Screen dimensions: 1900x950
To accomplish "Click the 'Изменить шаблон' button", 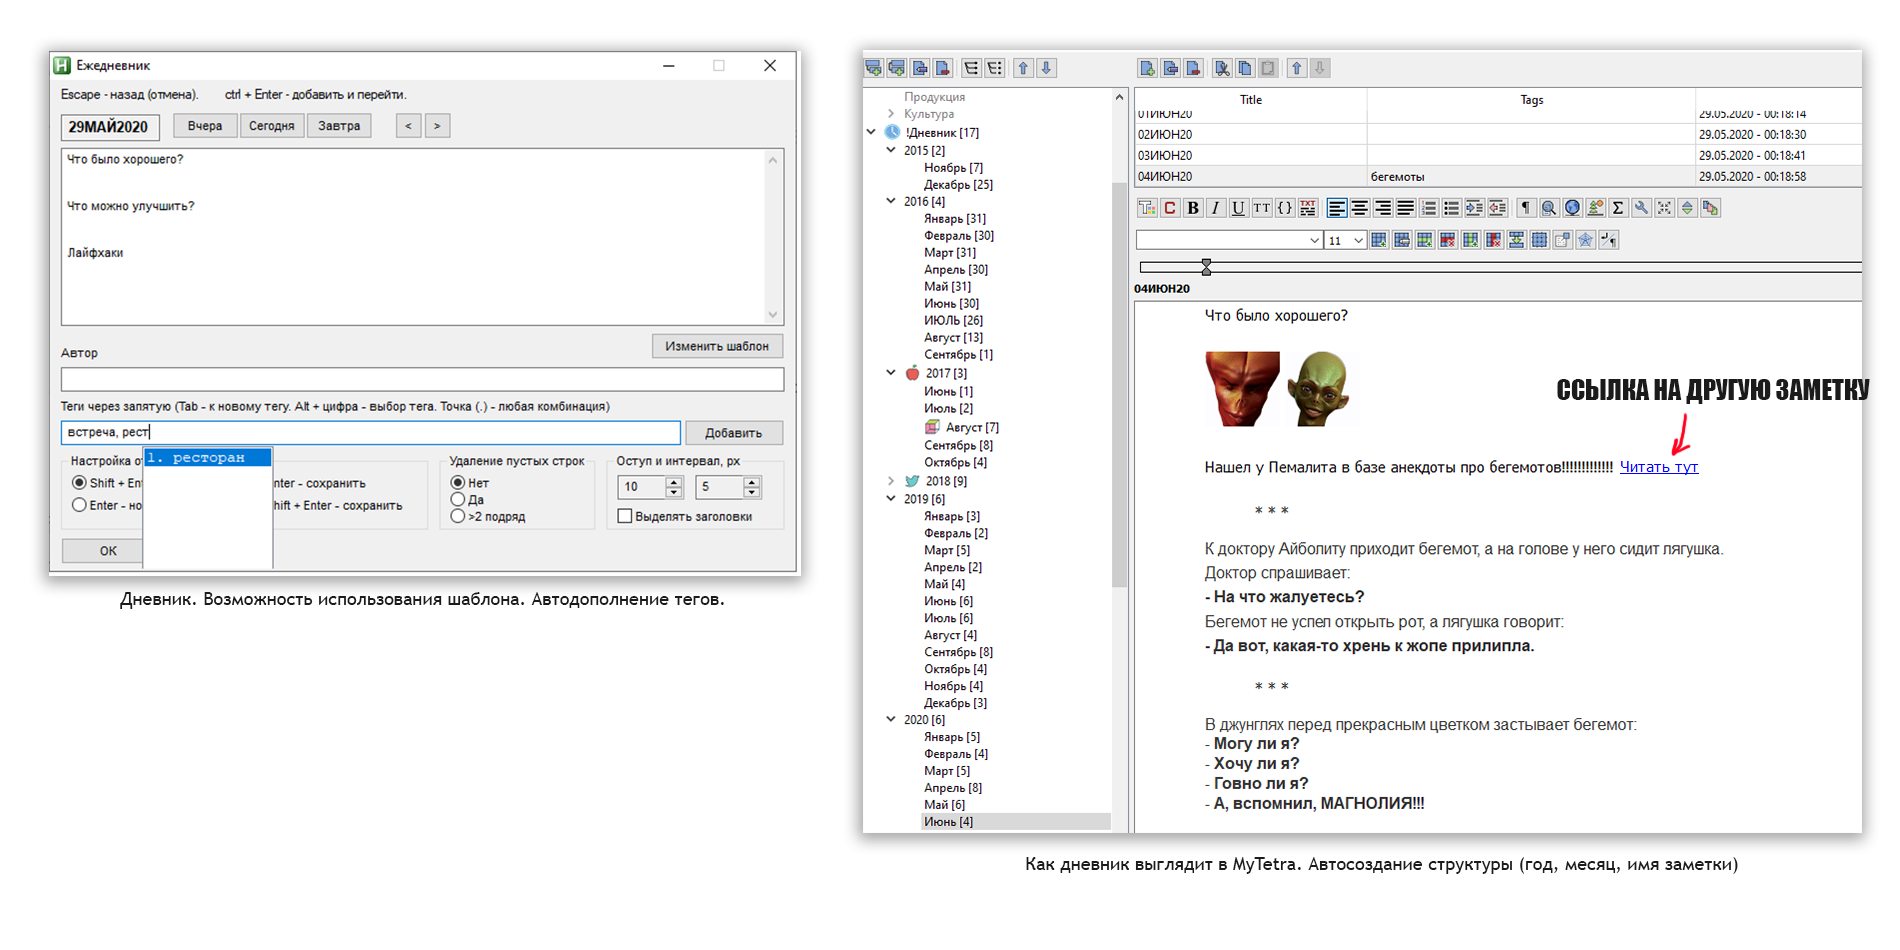I will pyautogui.click(x=717, y=346).
